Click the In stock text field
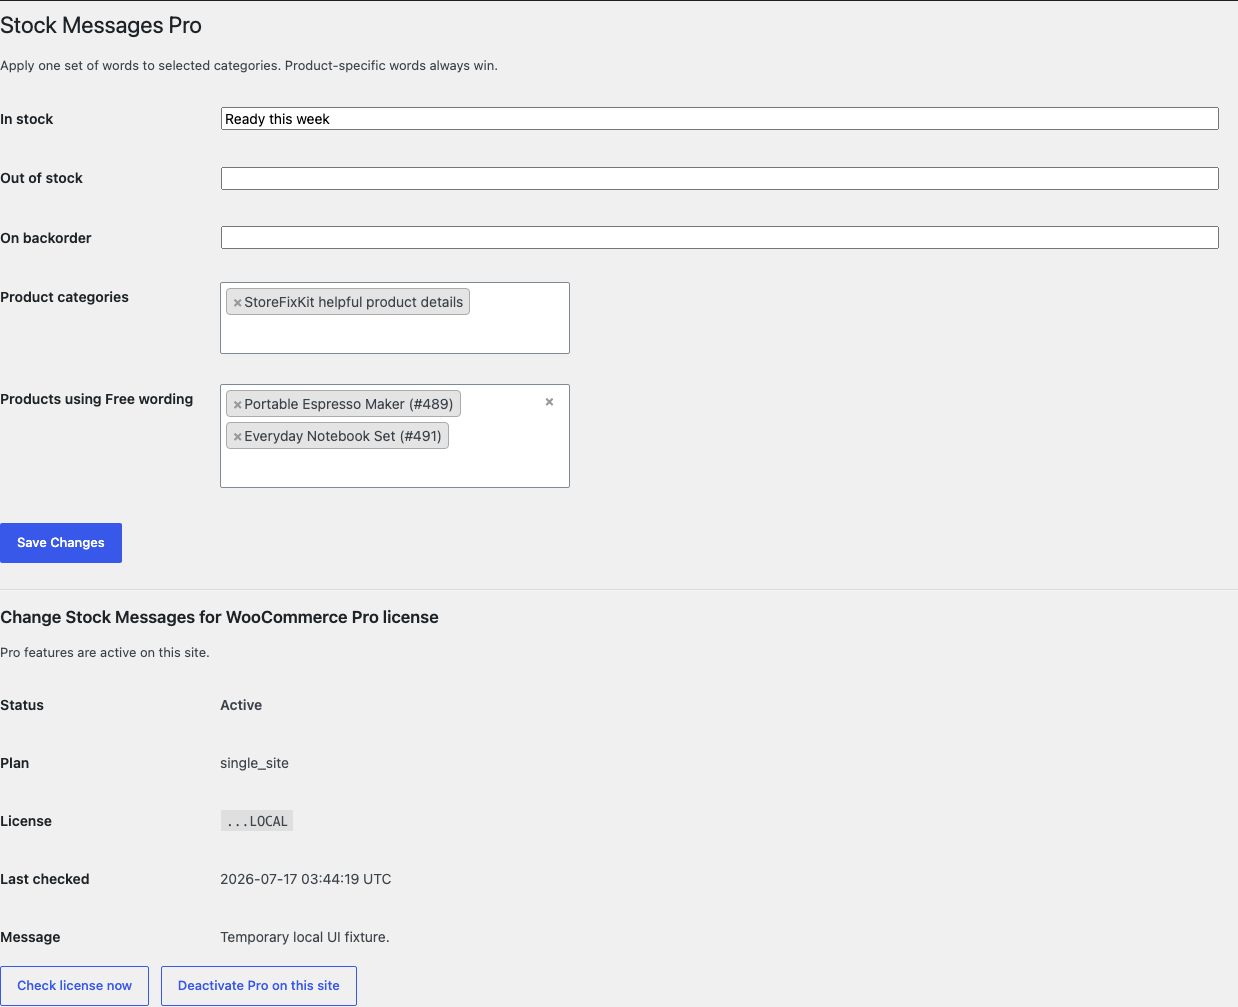Image resolution: width=1238 pixels, height=1007 pixels. click(x=719, y=119)
